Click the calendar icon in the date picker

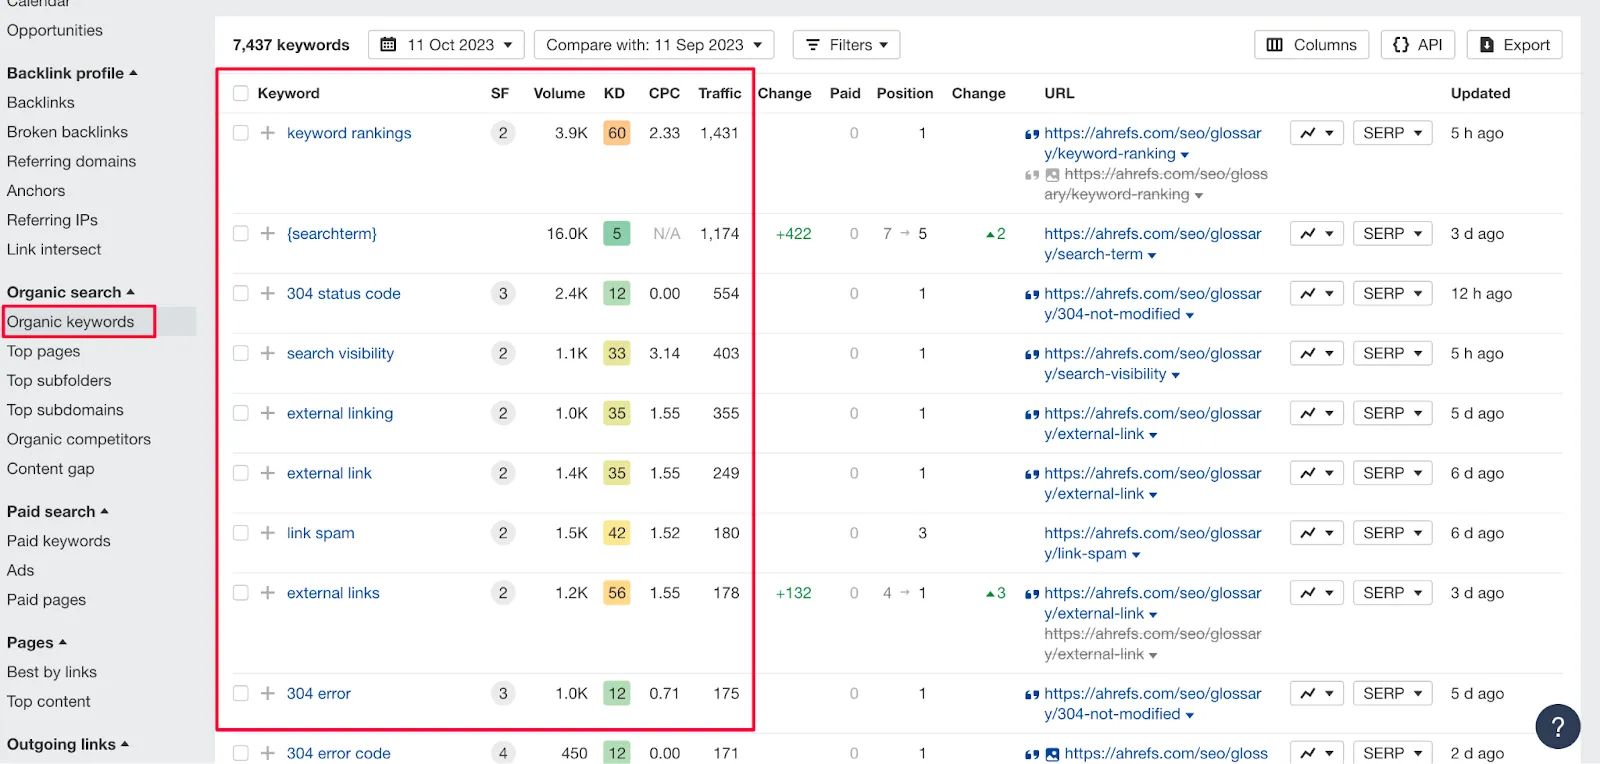(389, 45)
